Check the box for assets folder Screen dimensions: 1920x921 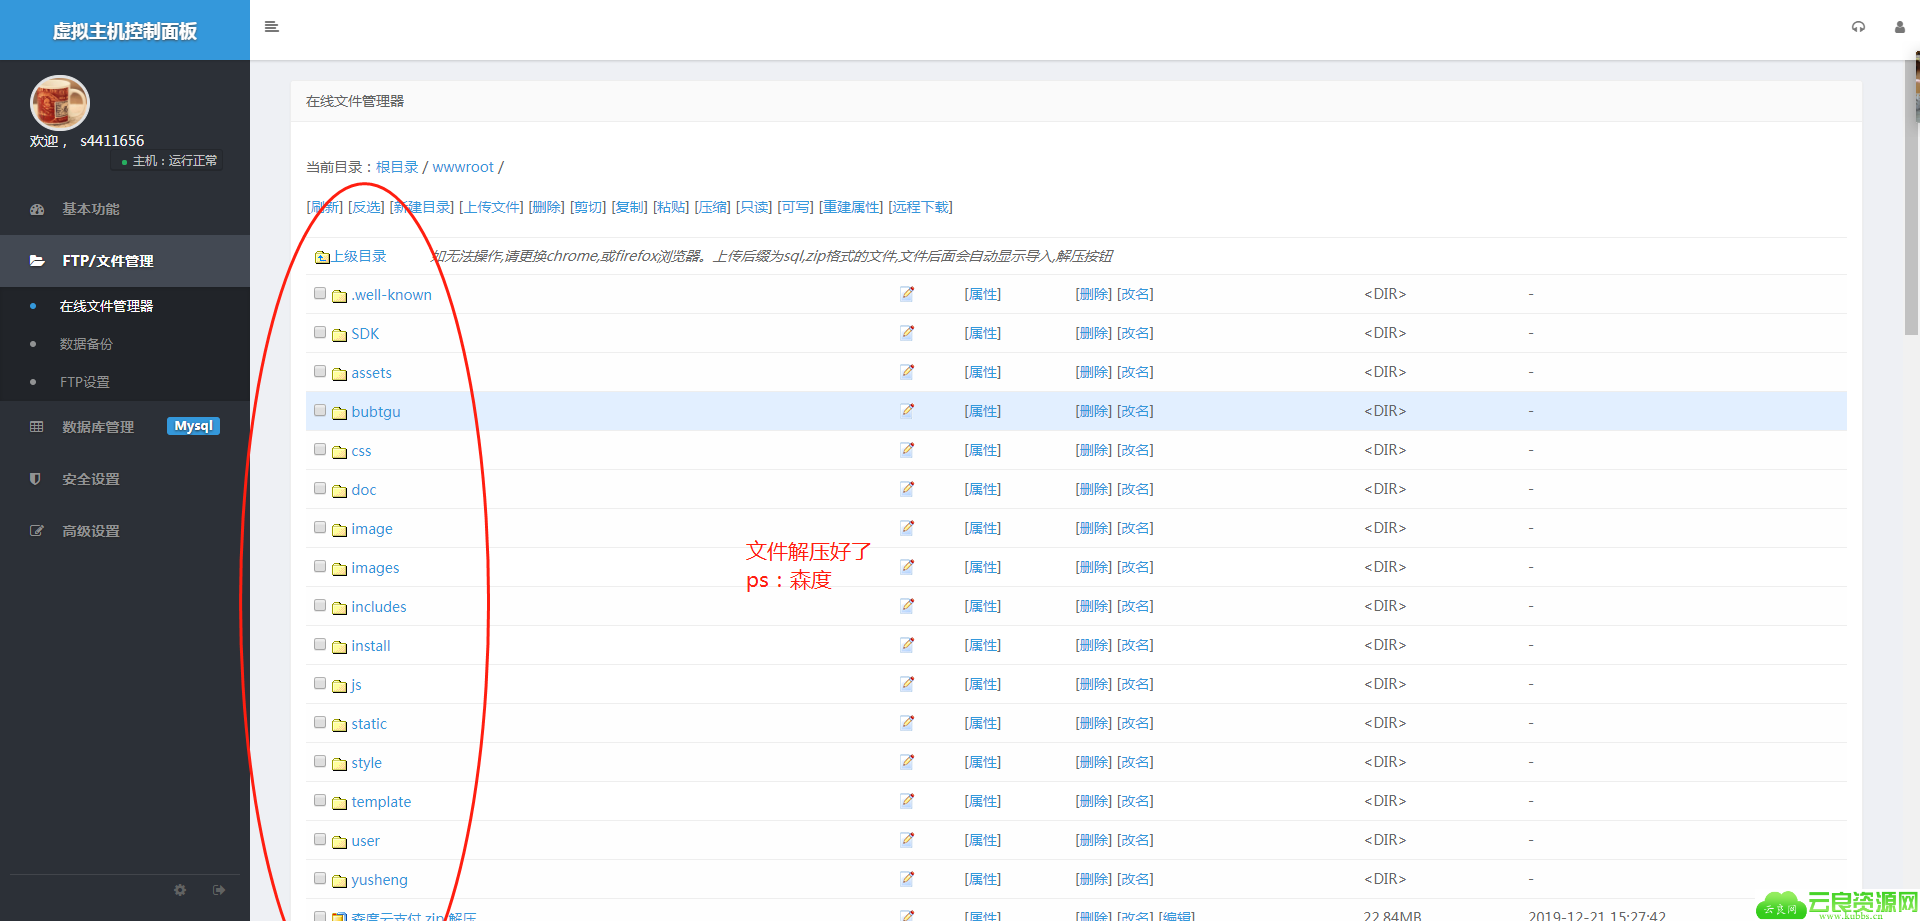point(320,371)
